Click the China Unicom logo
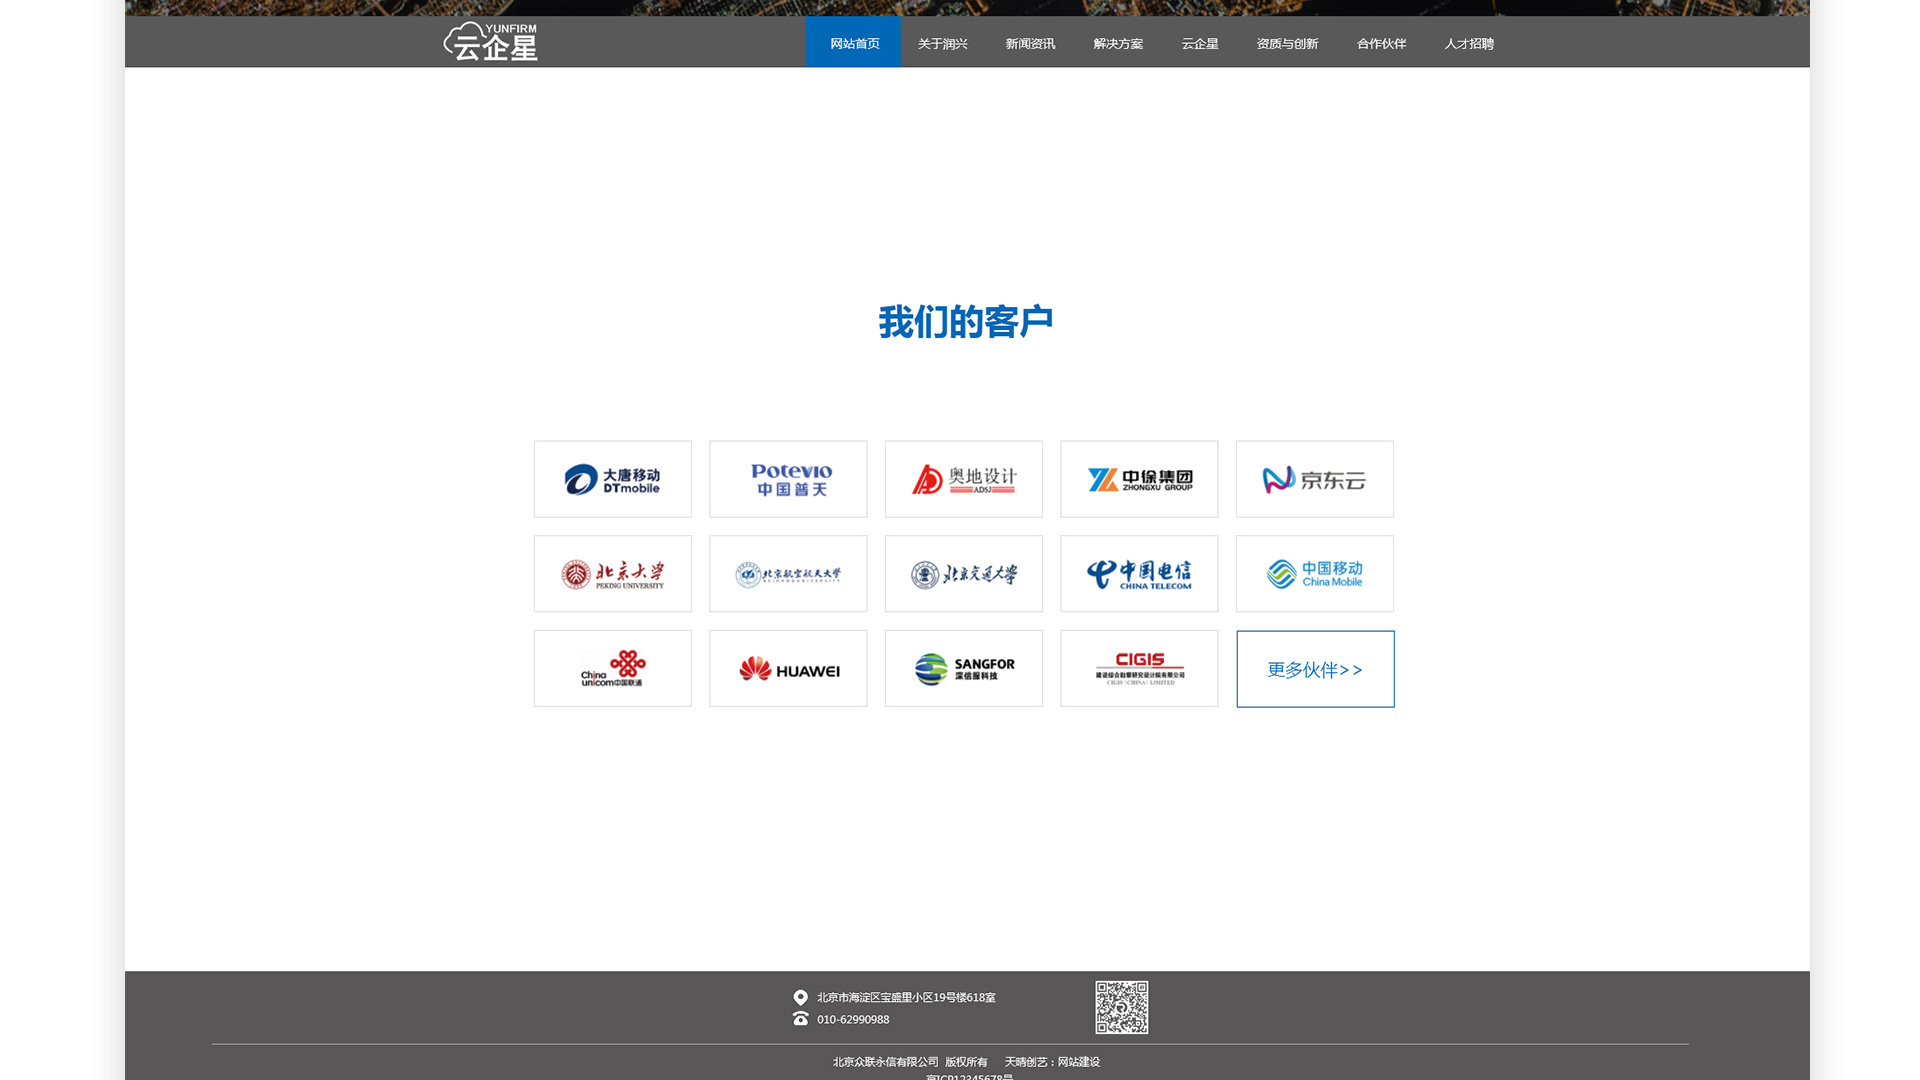The image size is (1920, 1080). click(612, 669)
